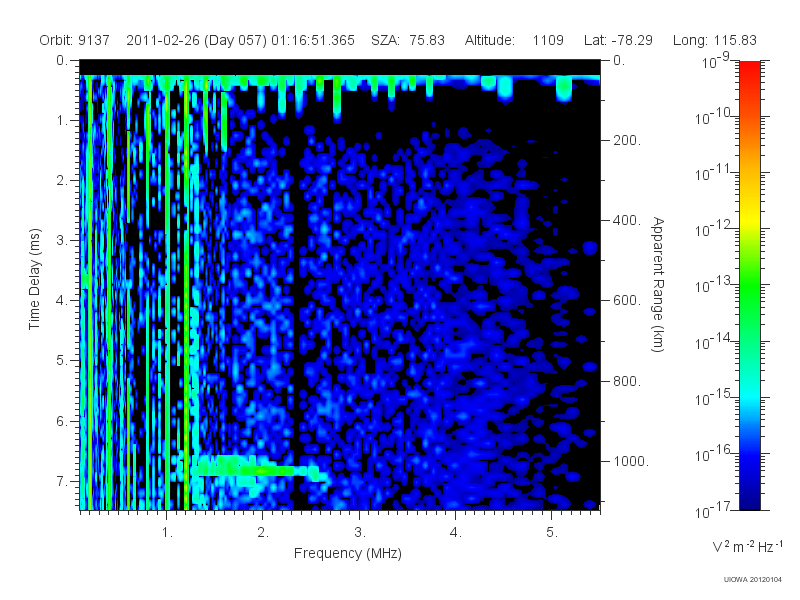Click the 'Altitude:' label
The image size is (800, 600).
(x=490, y=40)
